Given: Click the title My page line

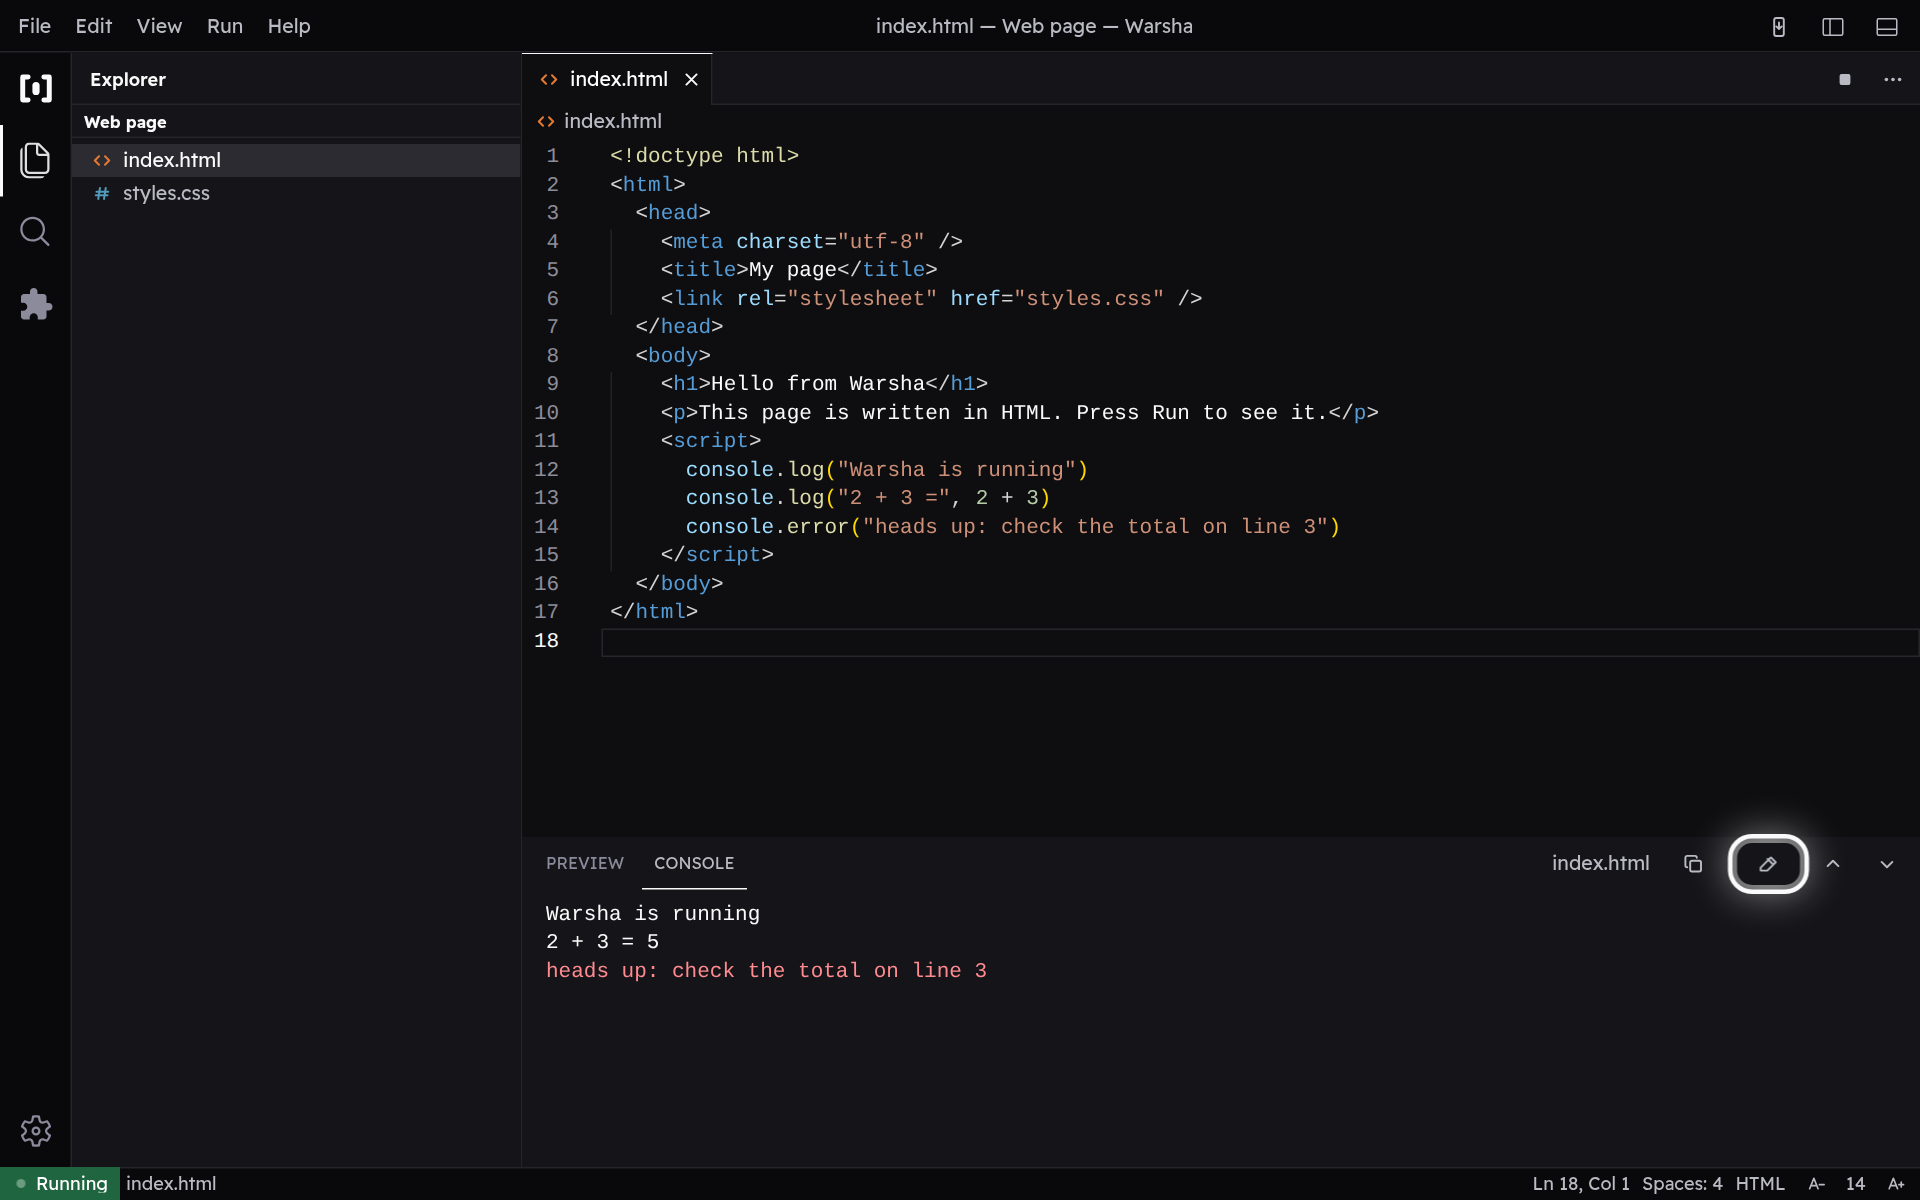Looking at the screenshot, I should [799, 270].
